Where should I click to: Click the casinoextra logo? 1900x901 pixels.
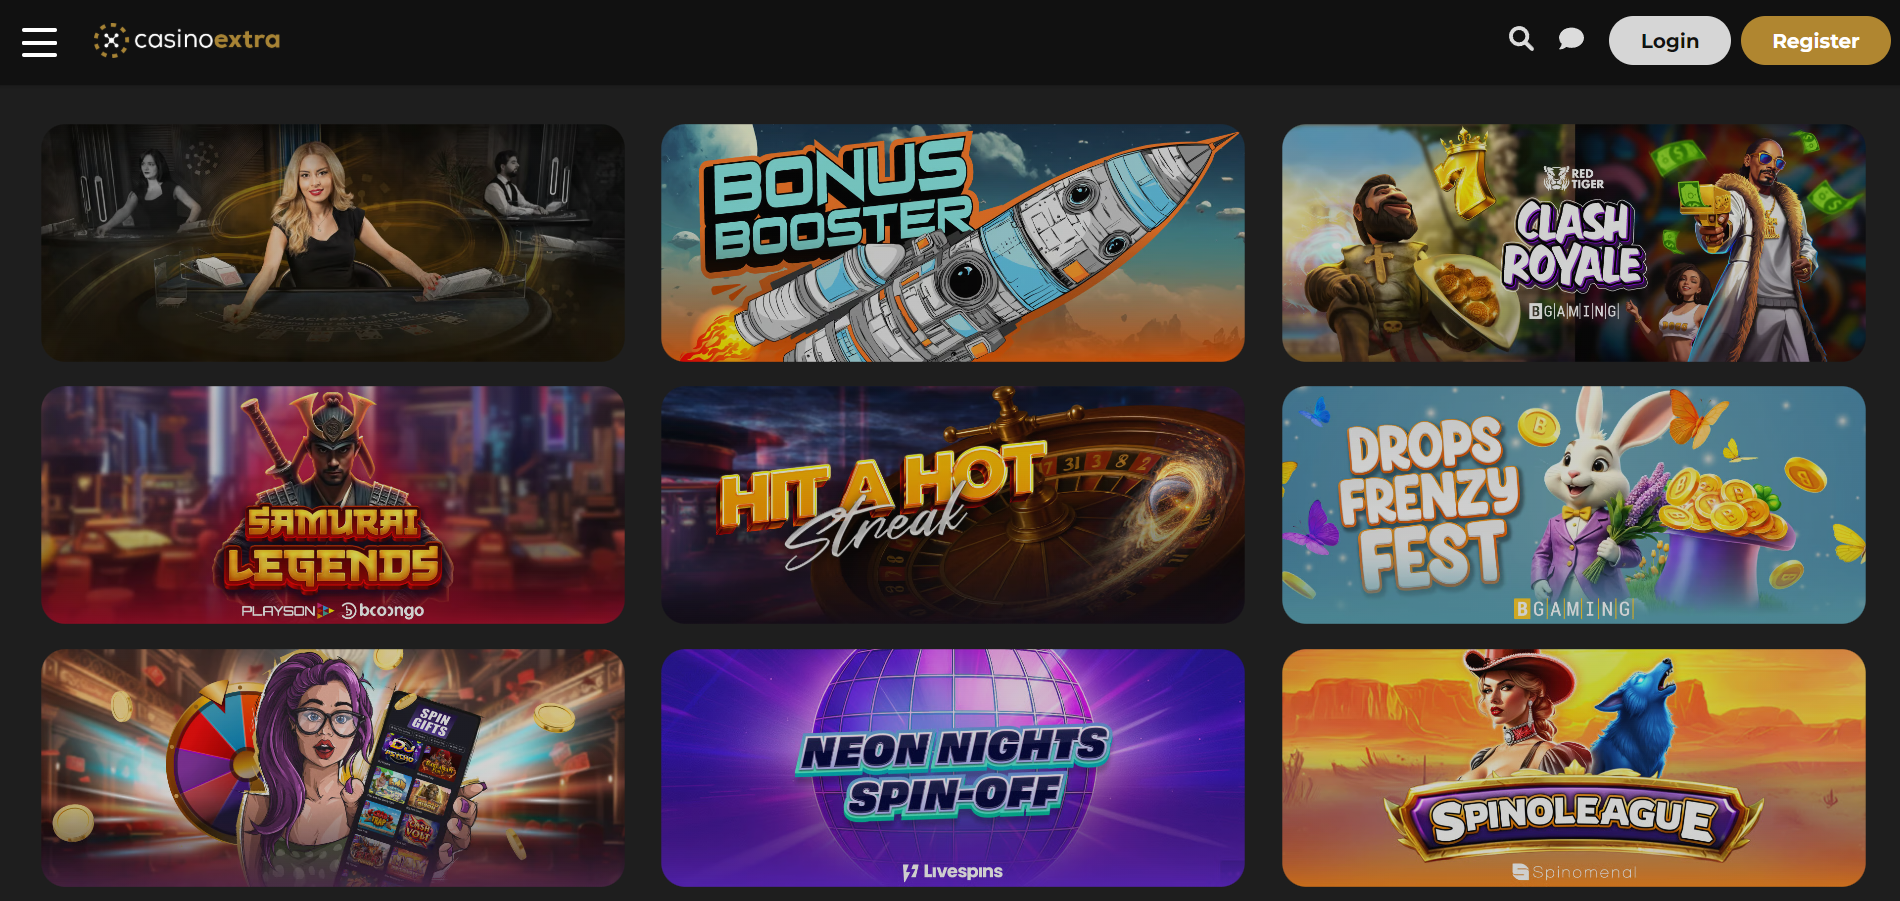click(x=187, y=40)
